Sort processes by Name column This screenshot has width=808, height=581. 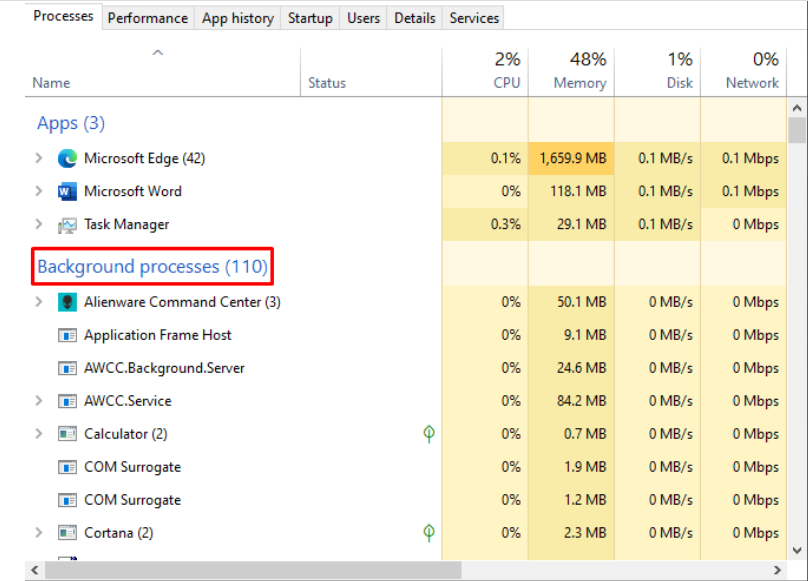[x=162, y=72]
